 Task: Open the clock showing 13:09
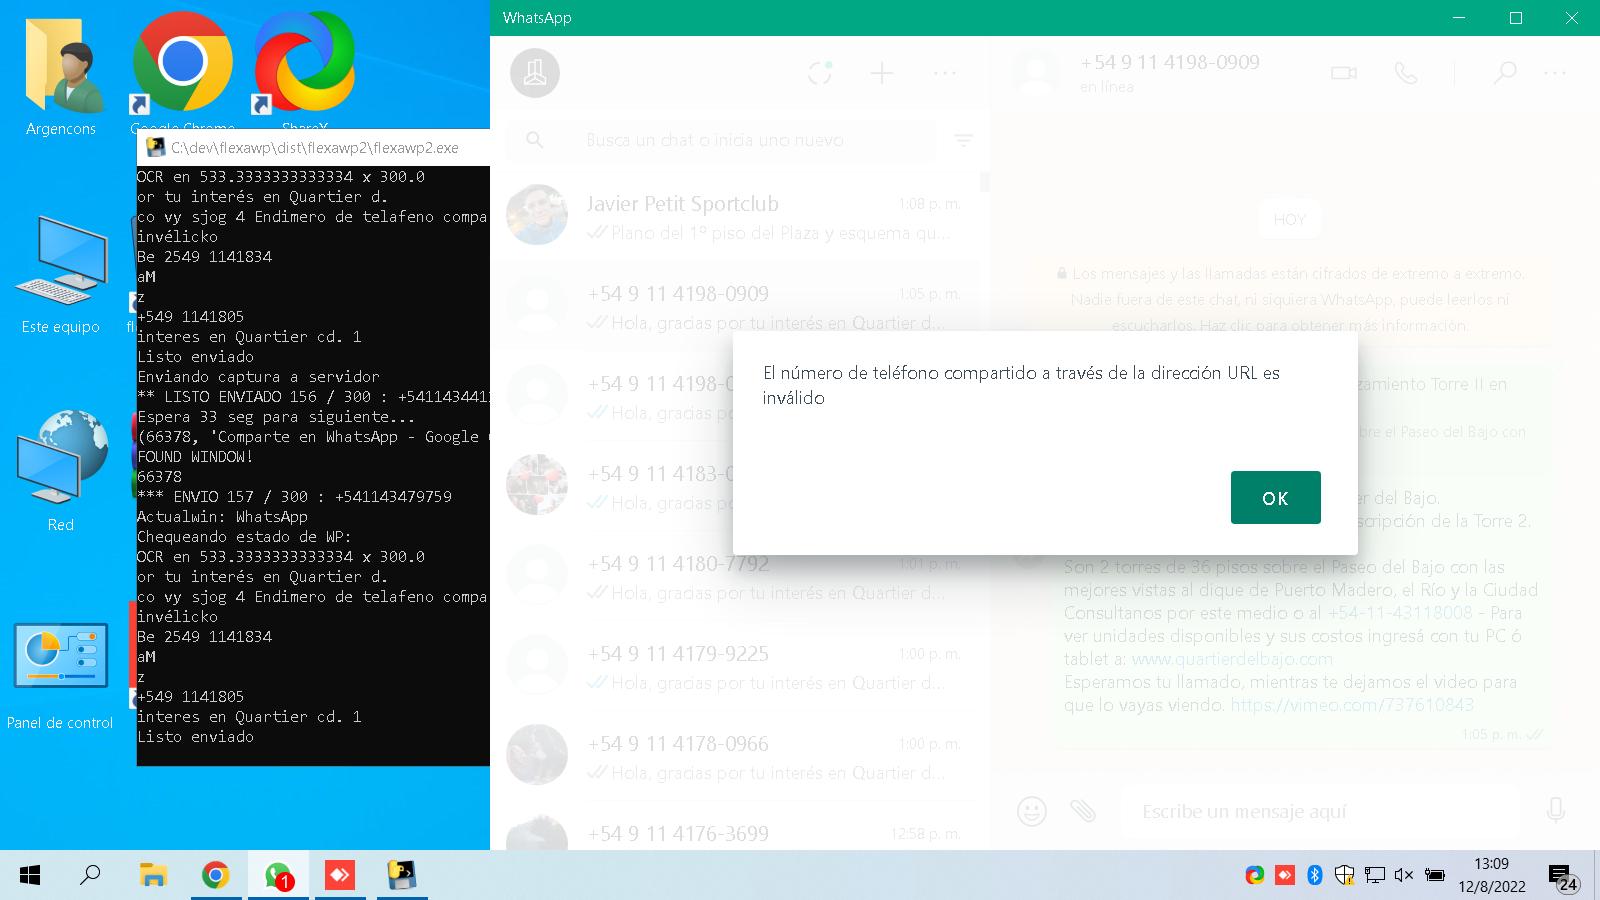tap(1491, 875)
